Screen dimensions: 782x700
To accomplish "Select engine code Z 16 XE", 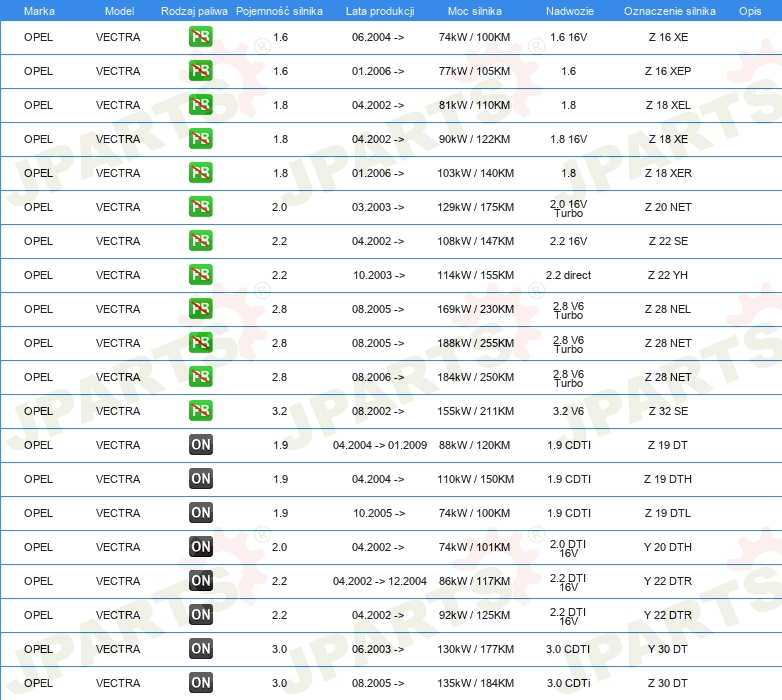I will [x=668, y=37].
